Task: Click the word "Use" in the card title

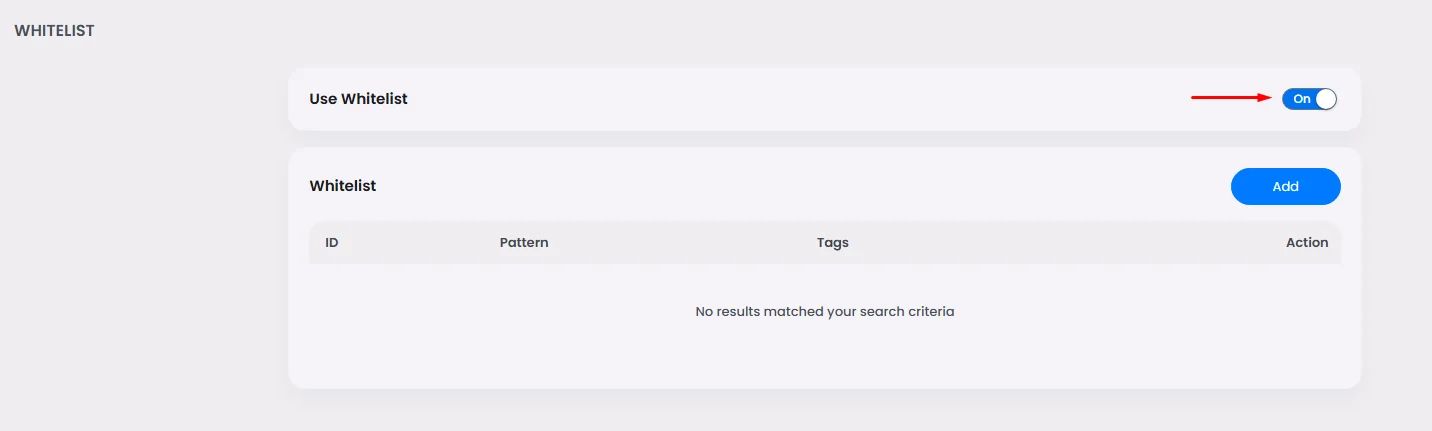Action: pyautogui.click(x=323, y=99)
